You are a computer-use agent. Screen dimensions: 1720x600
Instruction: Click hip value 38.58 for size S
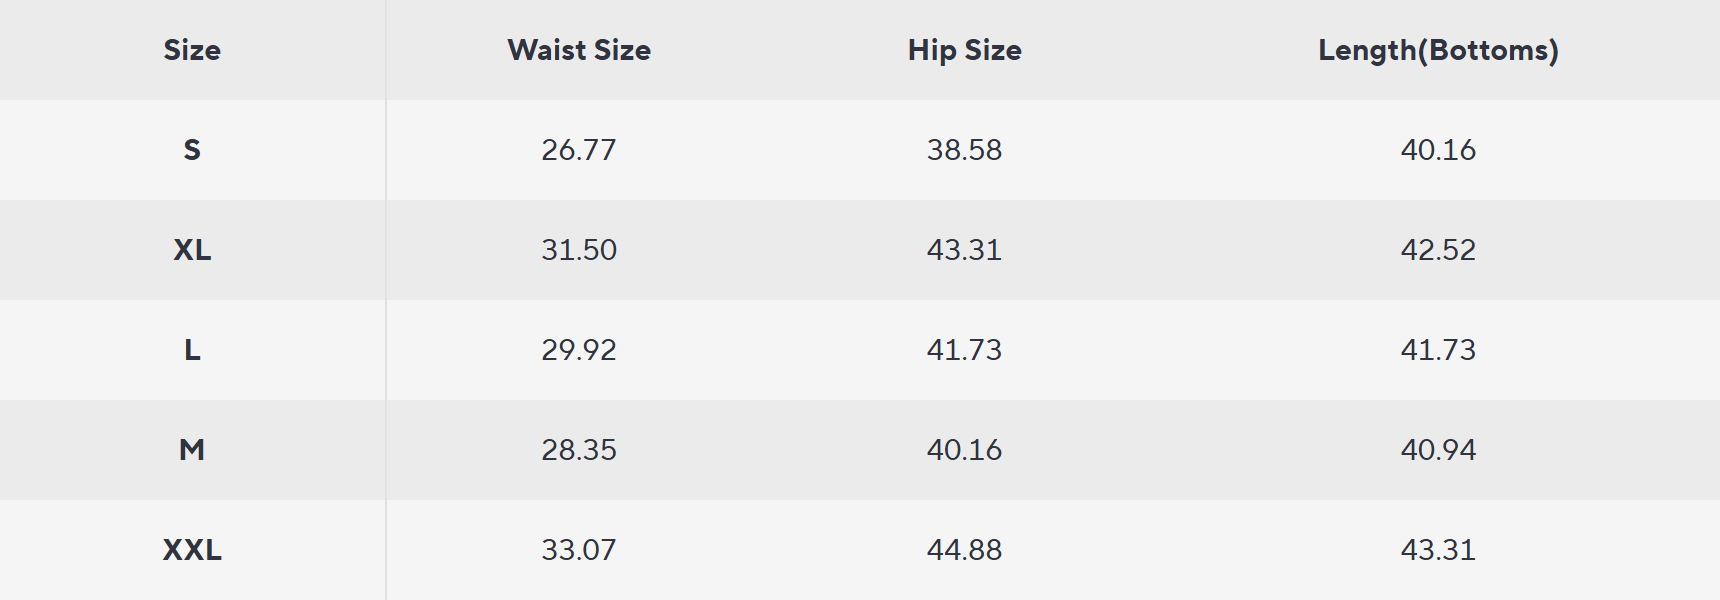coord(964,150)
